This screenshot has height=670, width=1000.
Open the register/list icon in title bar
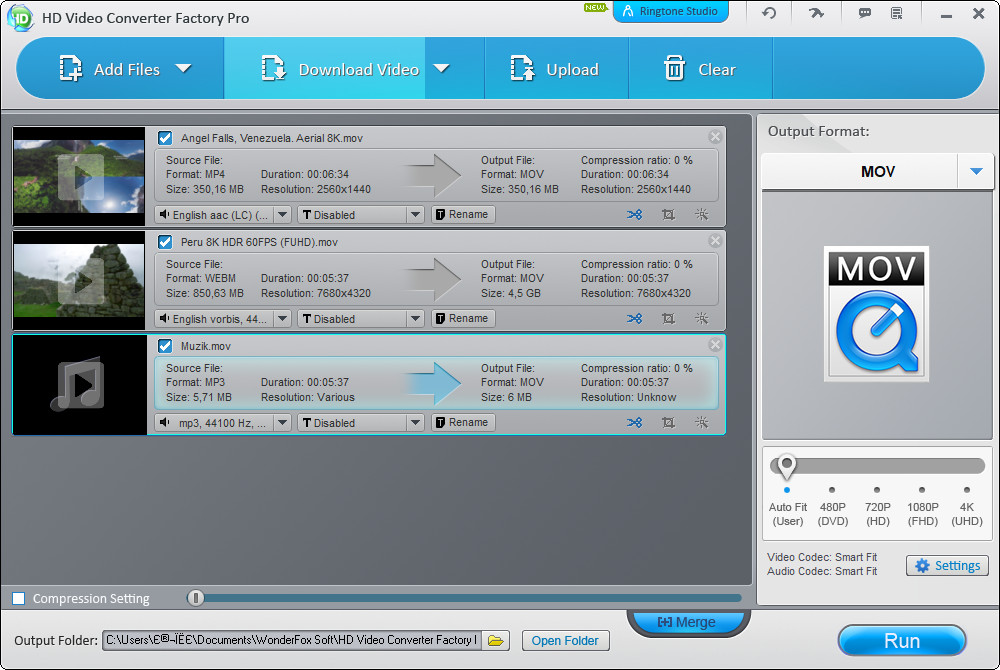coord(897,13)
